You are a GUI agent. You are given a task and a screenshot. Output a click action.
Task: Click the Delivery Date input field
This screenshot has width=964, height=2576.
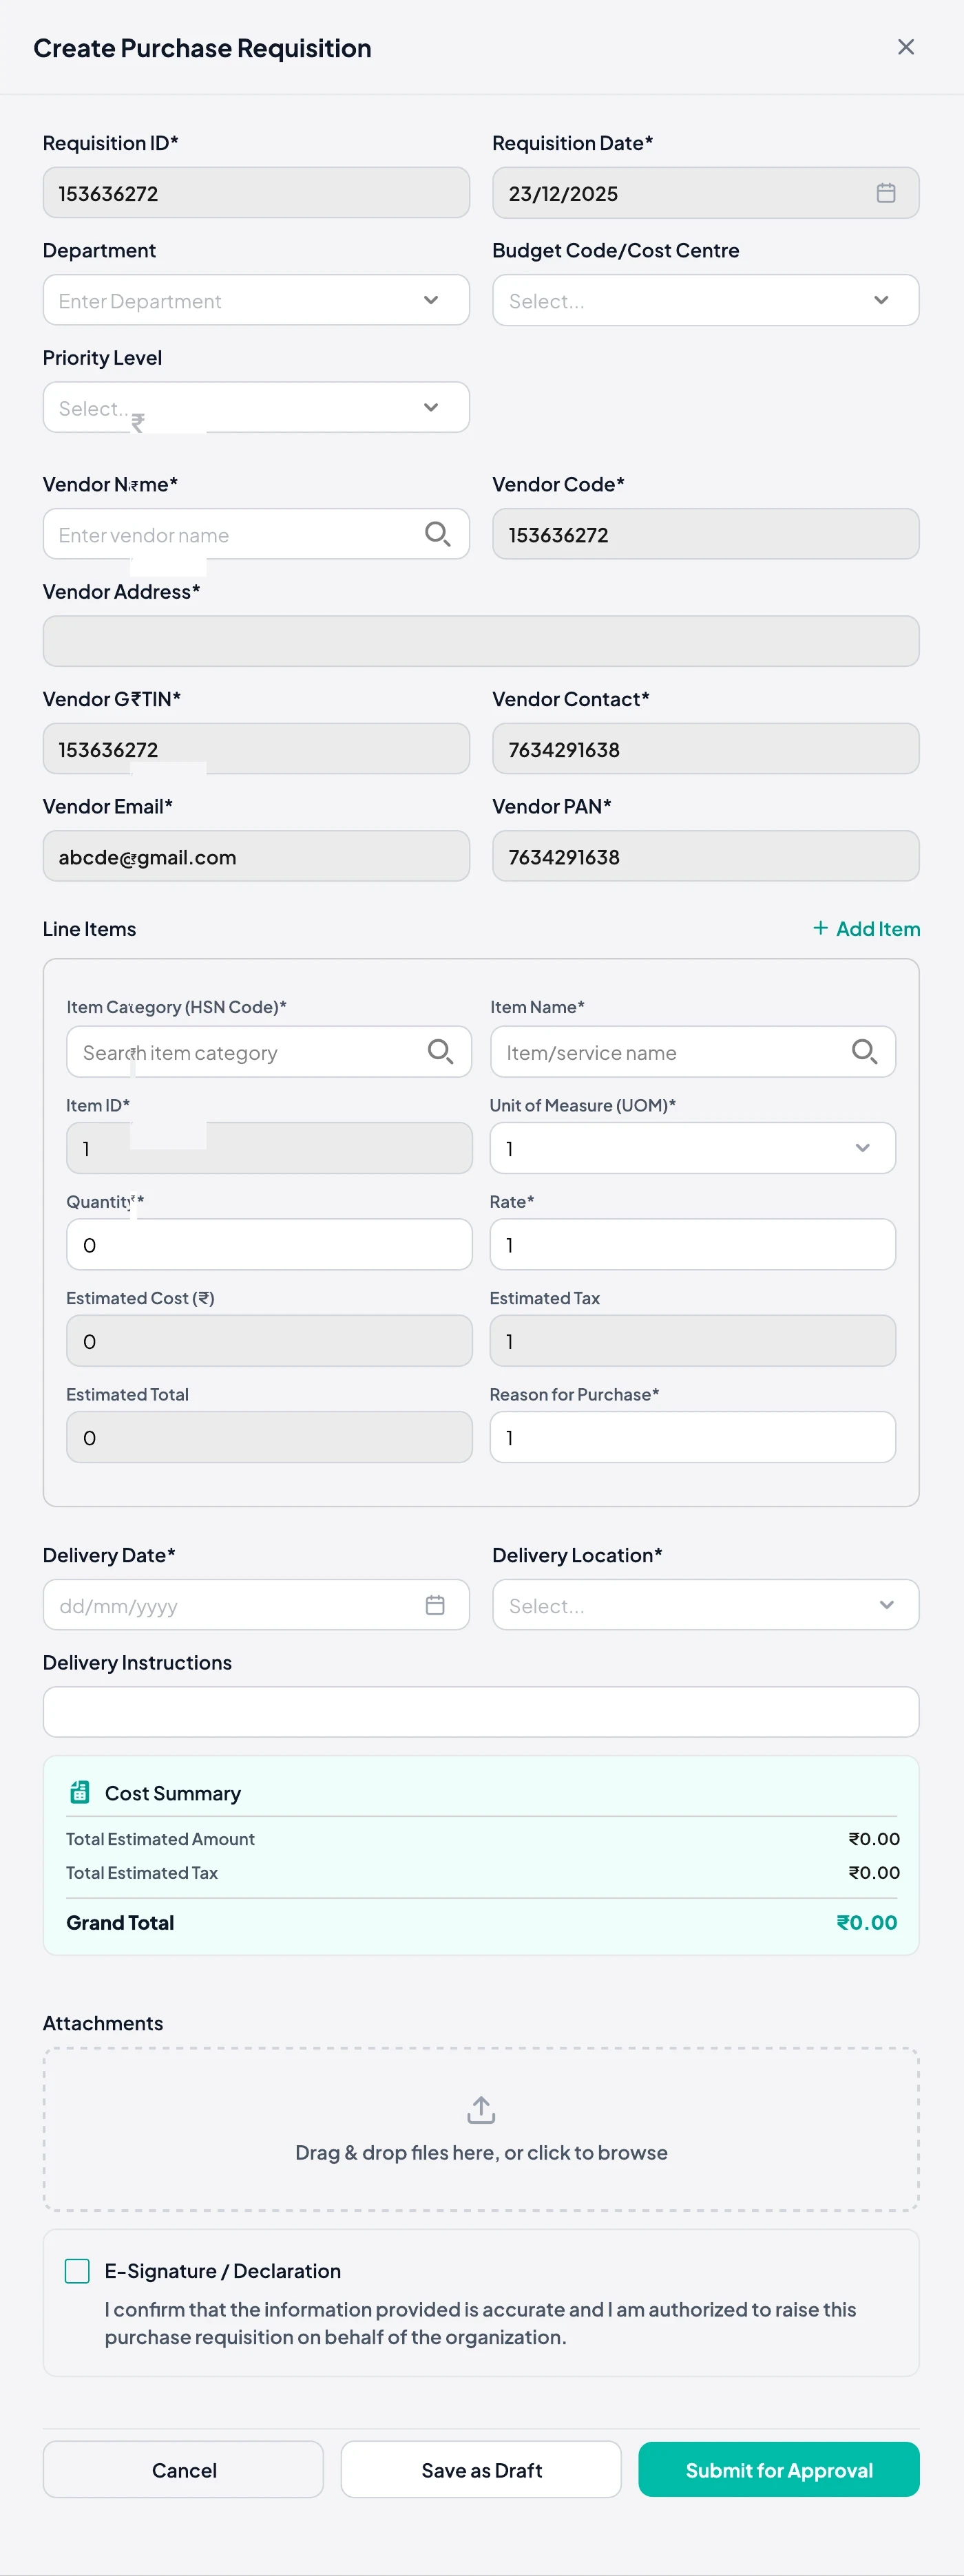click(256, 1605)
